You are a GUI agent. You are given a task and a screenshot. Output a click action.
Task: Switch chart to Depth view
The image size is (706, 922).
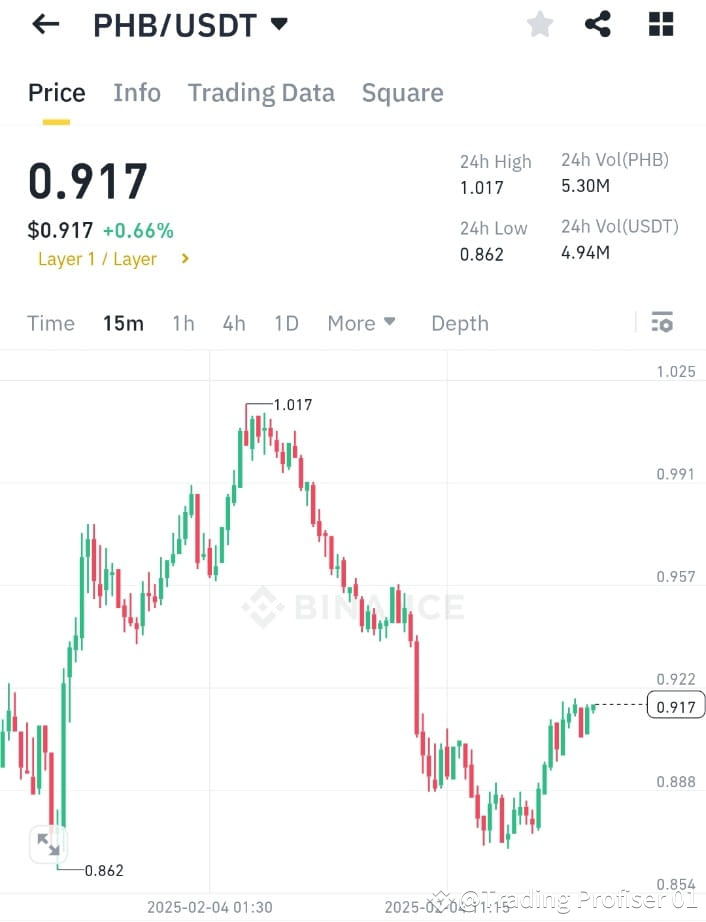(459, 323)
